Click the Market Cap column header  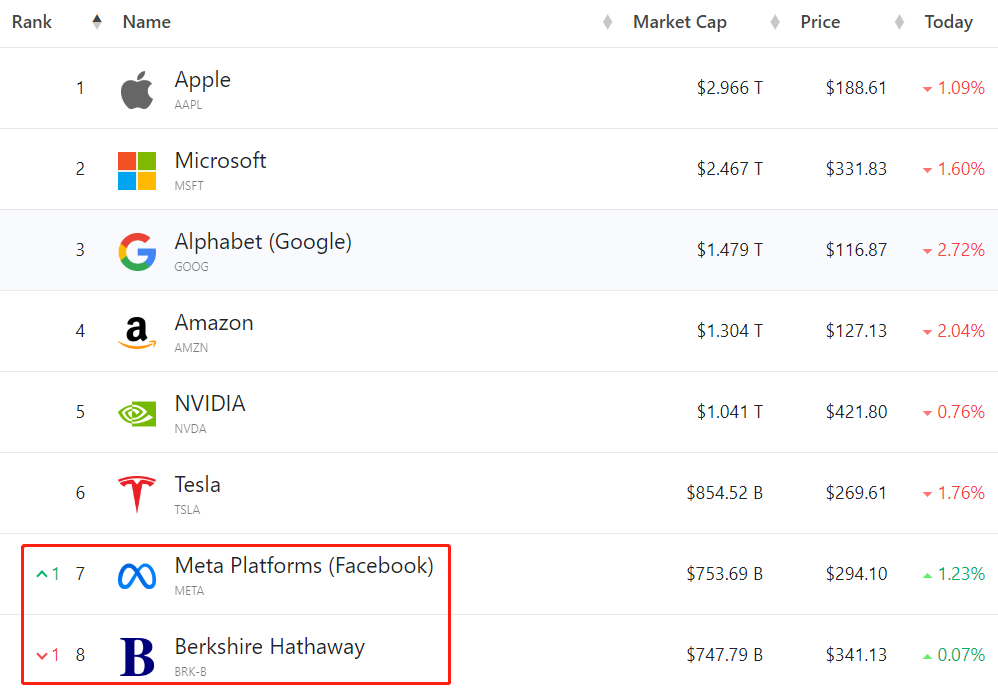click(x=680, y=22)
